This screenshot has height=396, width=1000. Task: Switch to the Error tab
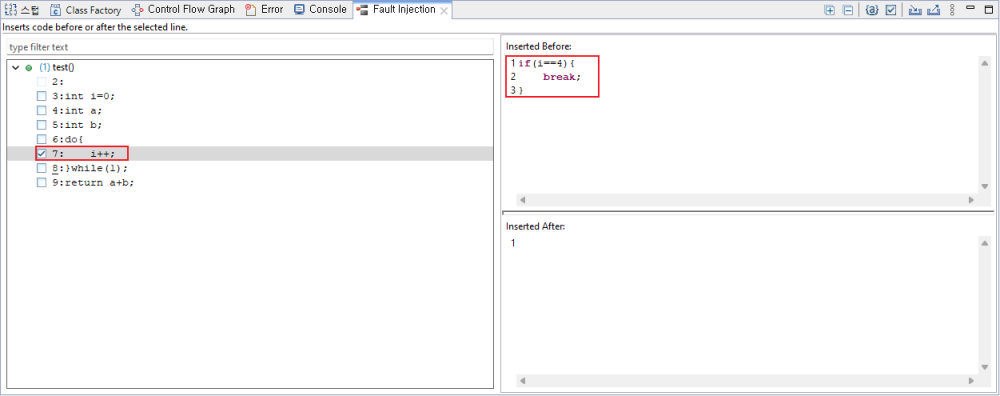[x=265, y=10]
